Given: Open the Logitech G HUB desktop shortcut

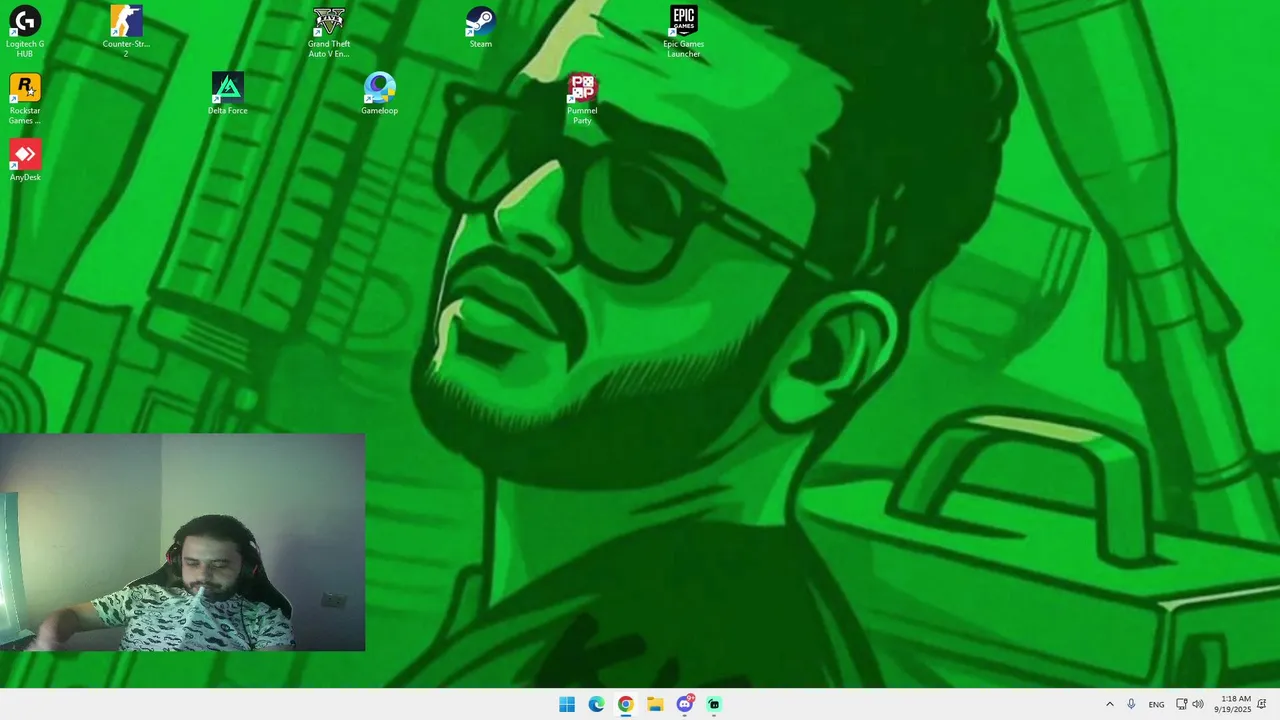Looking at the screenshot, I should 25,31.
